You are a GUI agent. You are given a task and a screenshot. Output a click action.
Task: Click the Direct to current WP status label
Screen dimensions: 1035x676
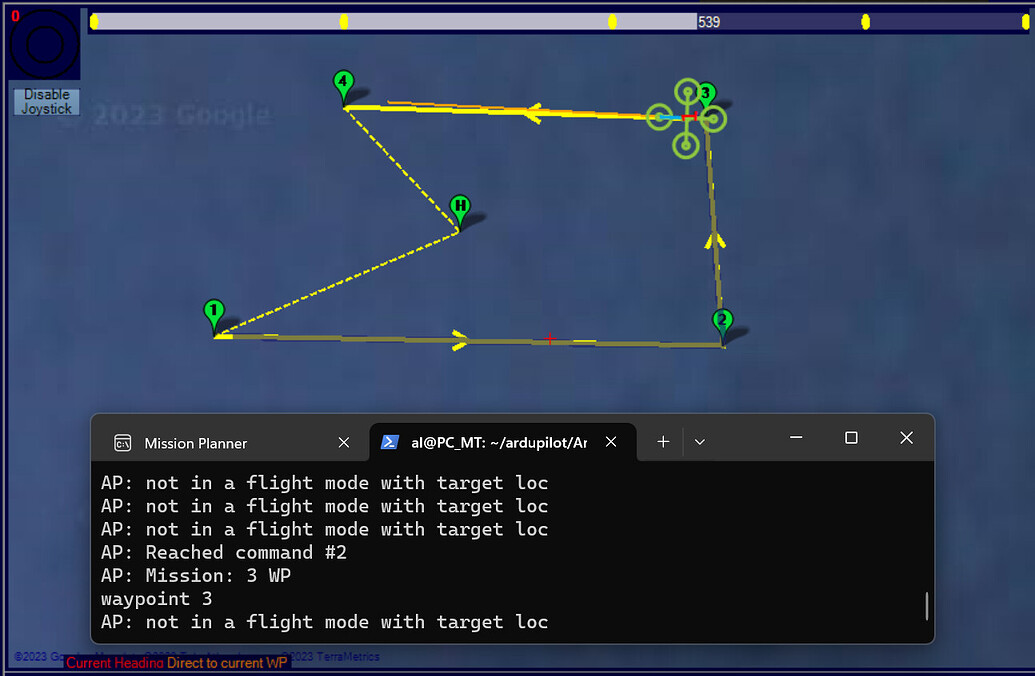click(224, 663)
